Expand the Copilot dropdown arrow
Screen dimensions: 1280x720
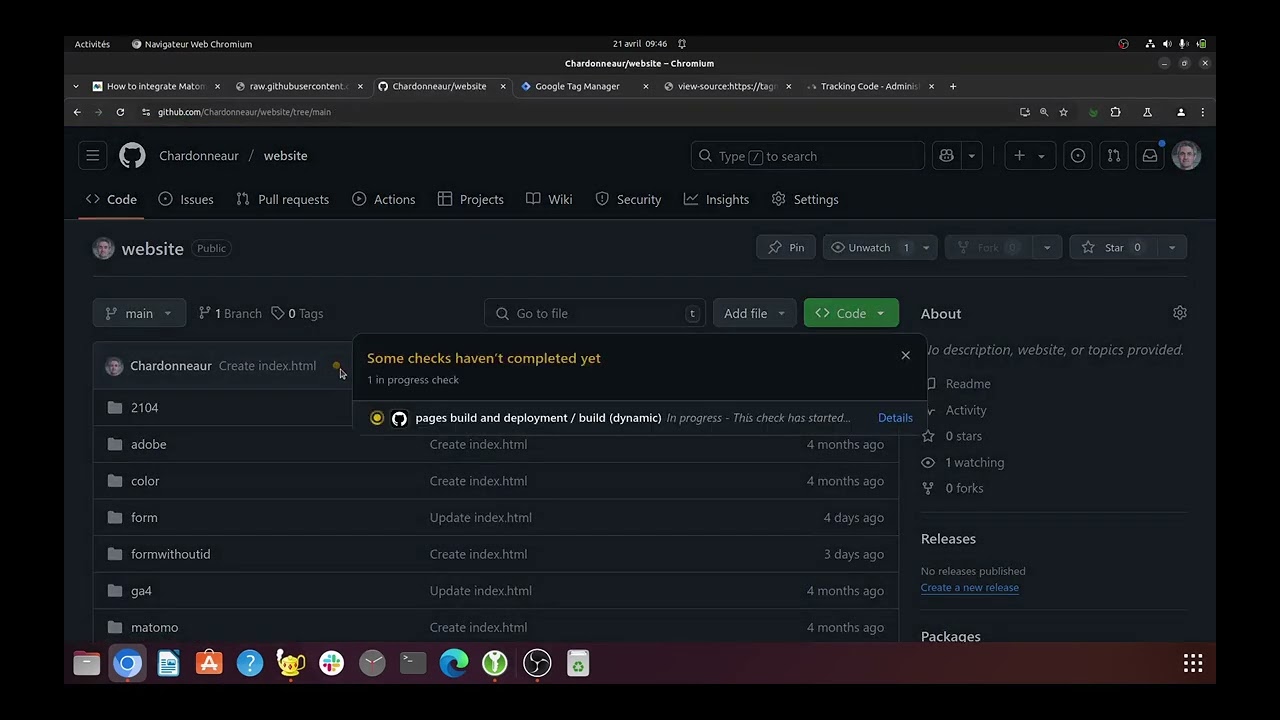pos(971,156)
